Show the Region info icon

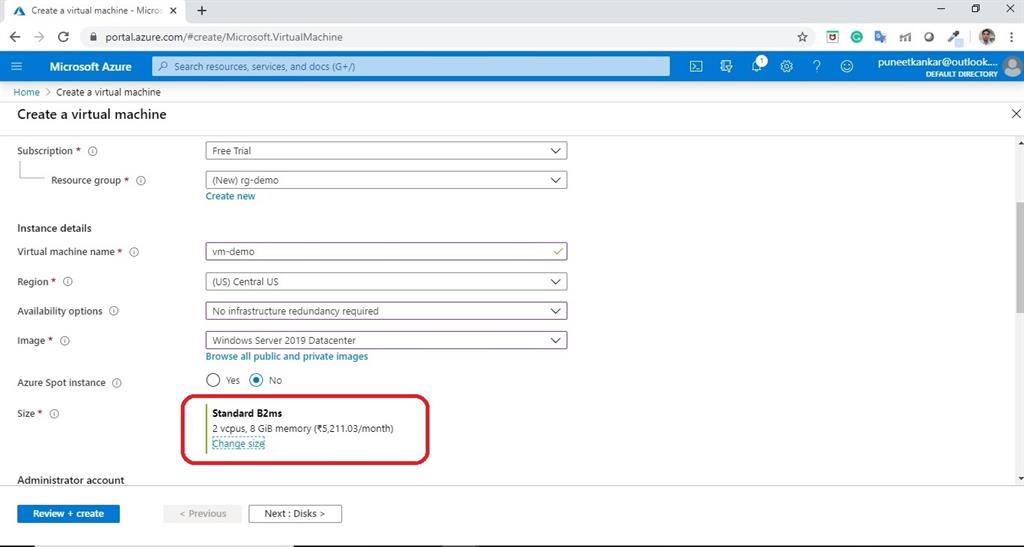pyautogui.click(x=68, y=282)
